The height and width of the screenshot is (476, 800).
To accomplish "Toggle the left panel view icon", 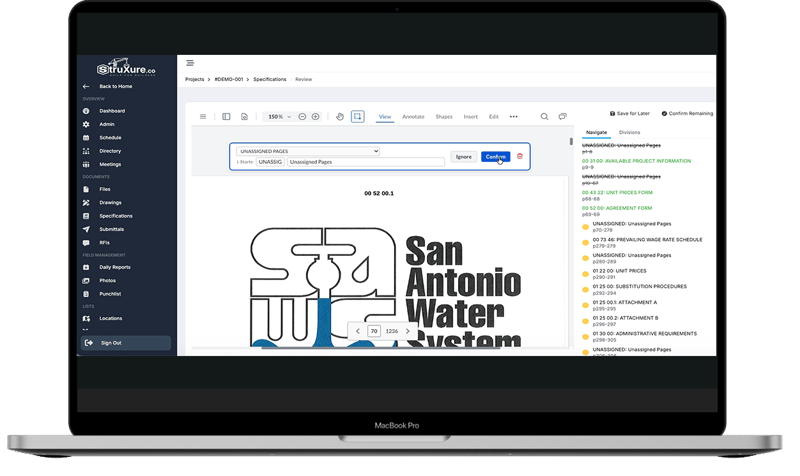I will click(227, 117).
